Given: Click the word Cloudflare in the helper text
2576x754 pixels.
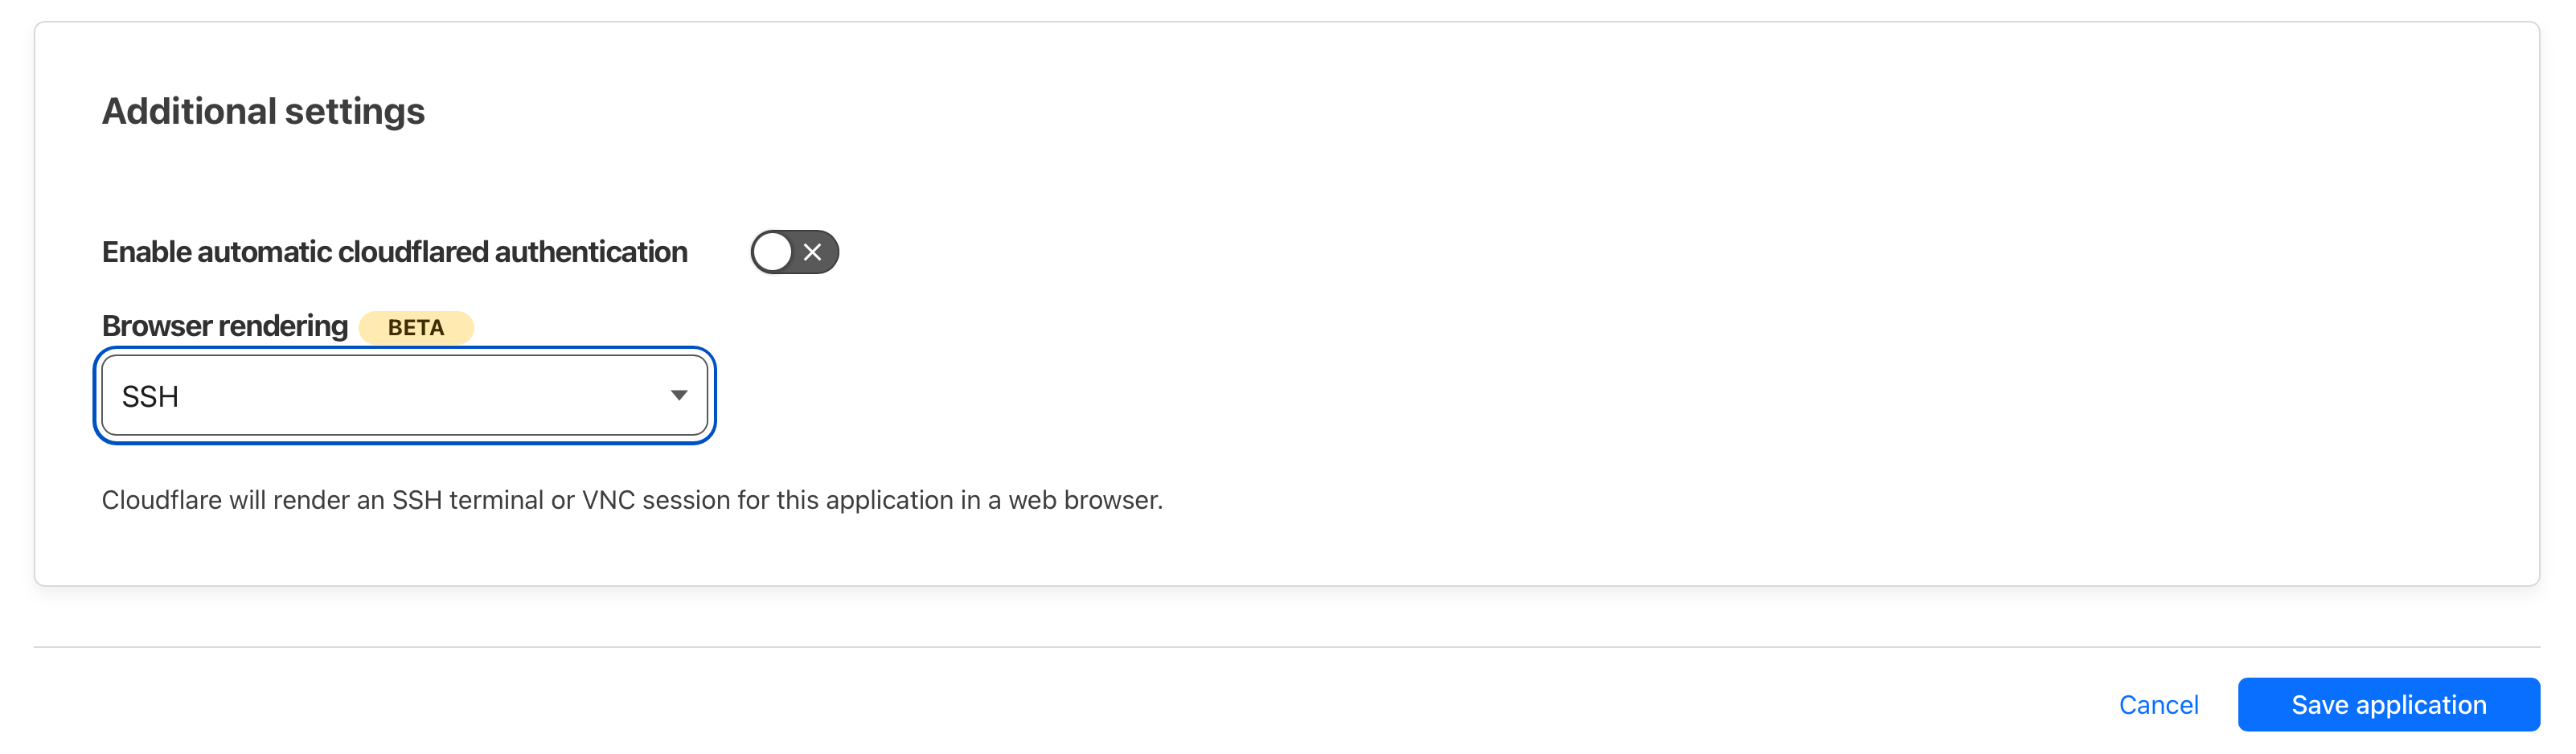Looking at the screenshot, I should click(x=161, y=500).
